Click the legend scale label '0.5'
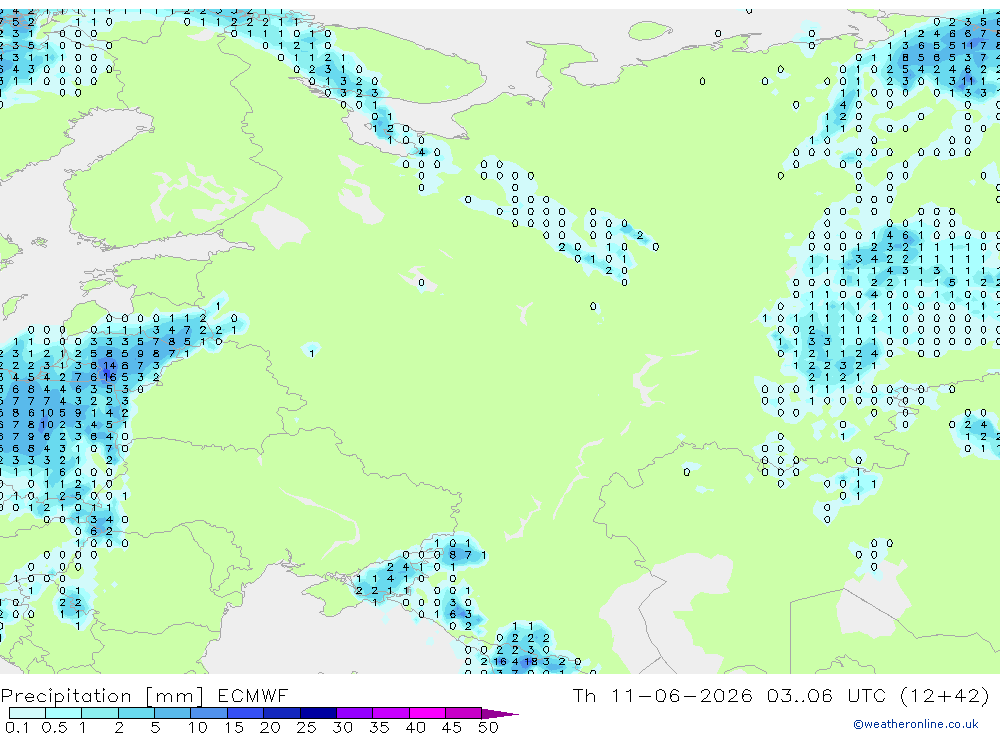Image resolution: width=1000 pixels, height=733 pixels. pyautogui.click(x=54, y=727)
